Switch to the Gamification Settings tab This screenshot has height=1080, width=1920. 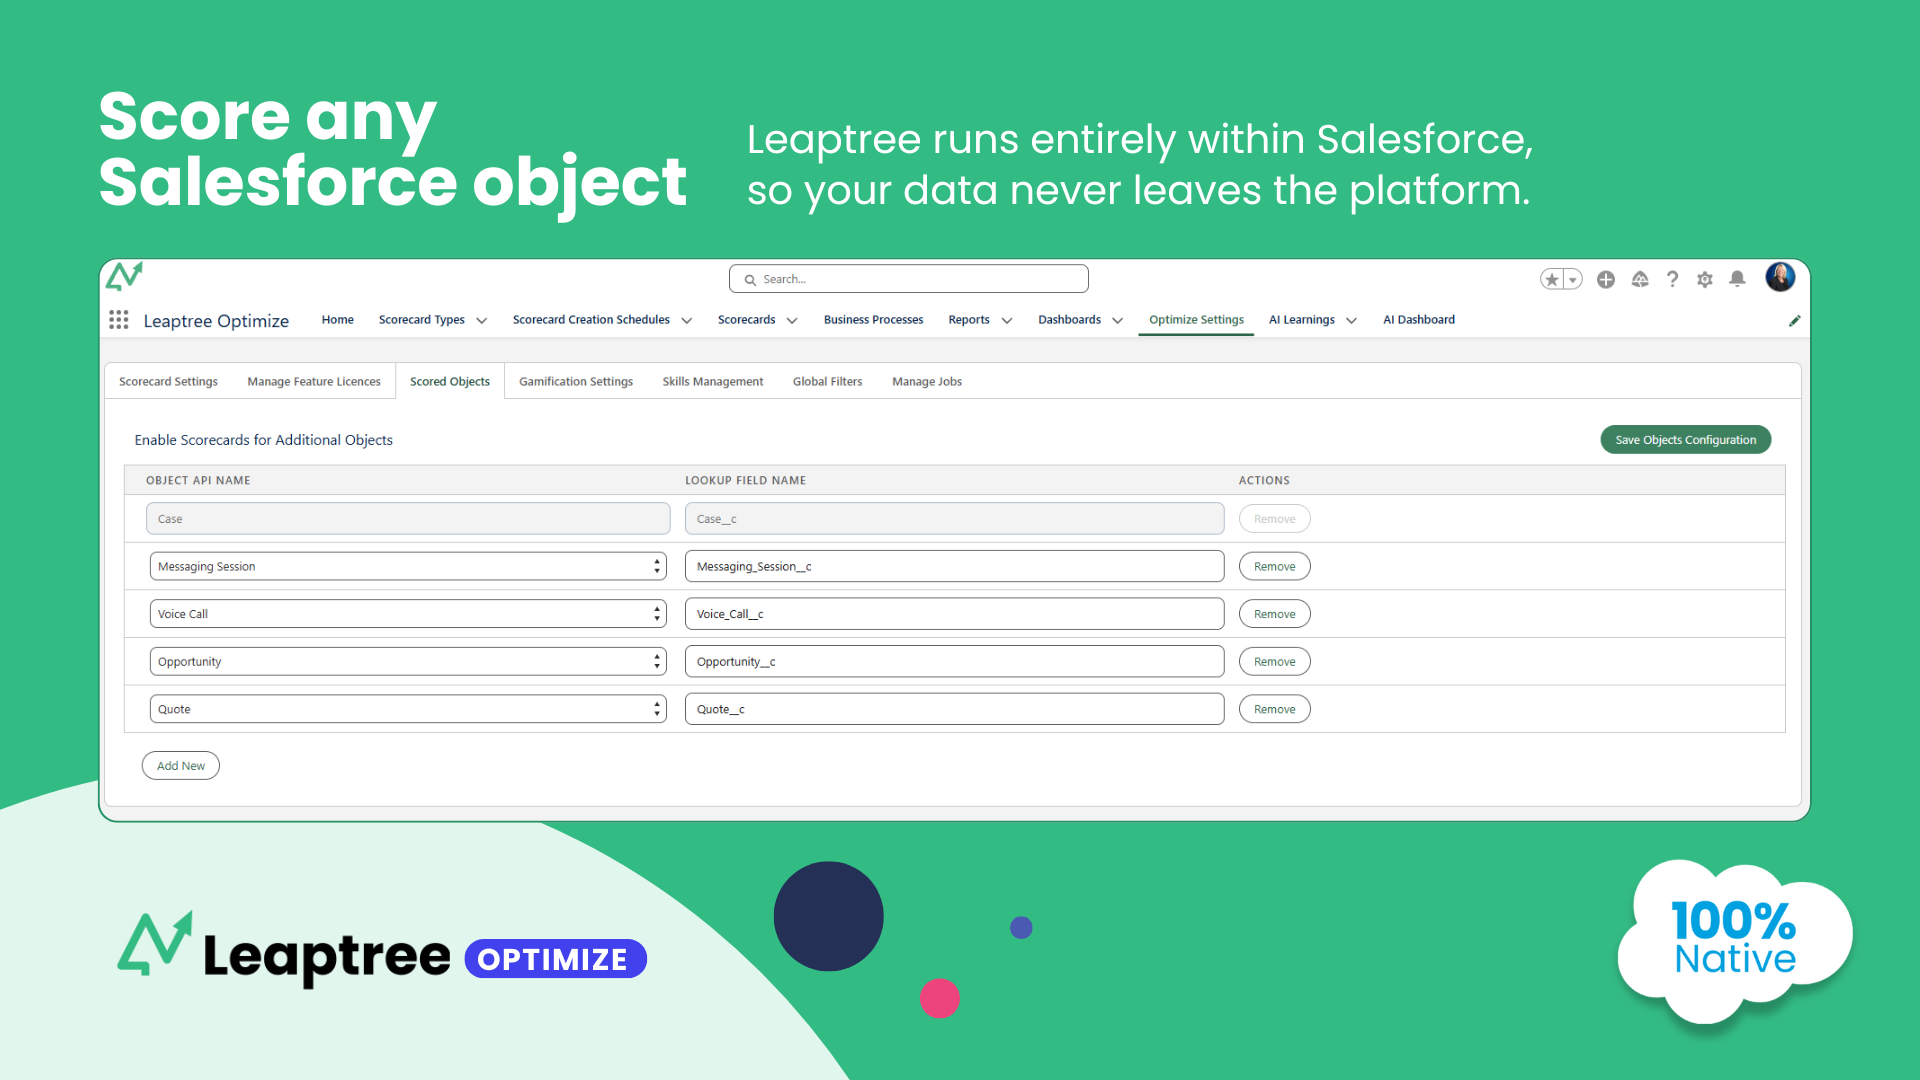click(x=575, y=381)
